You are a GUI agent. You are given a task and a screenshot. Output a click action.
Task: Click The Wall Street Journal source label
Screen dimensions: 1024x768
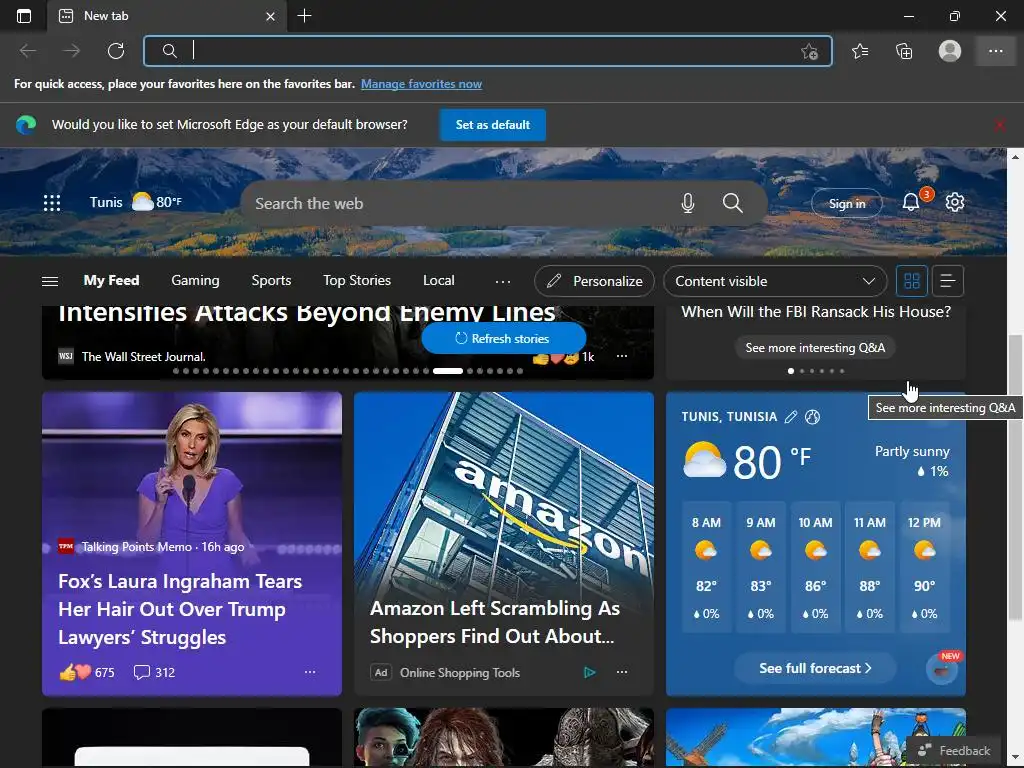[143, 357]
